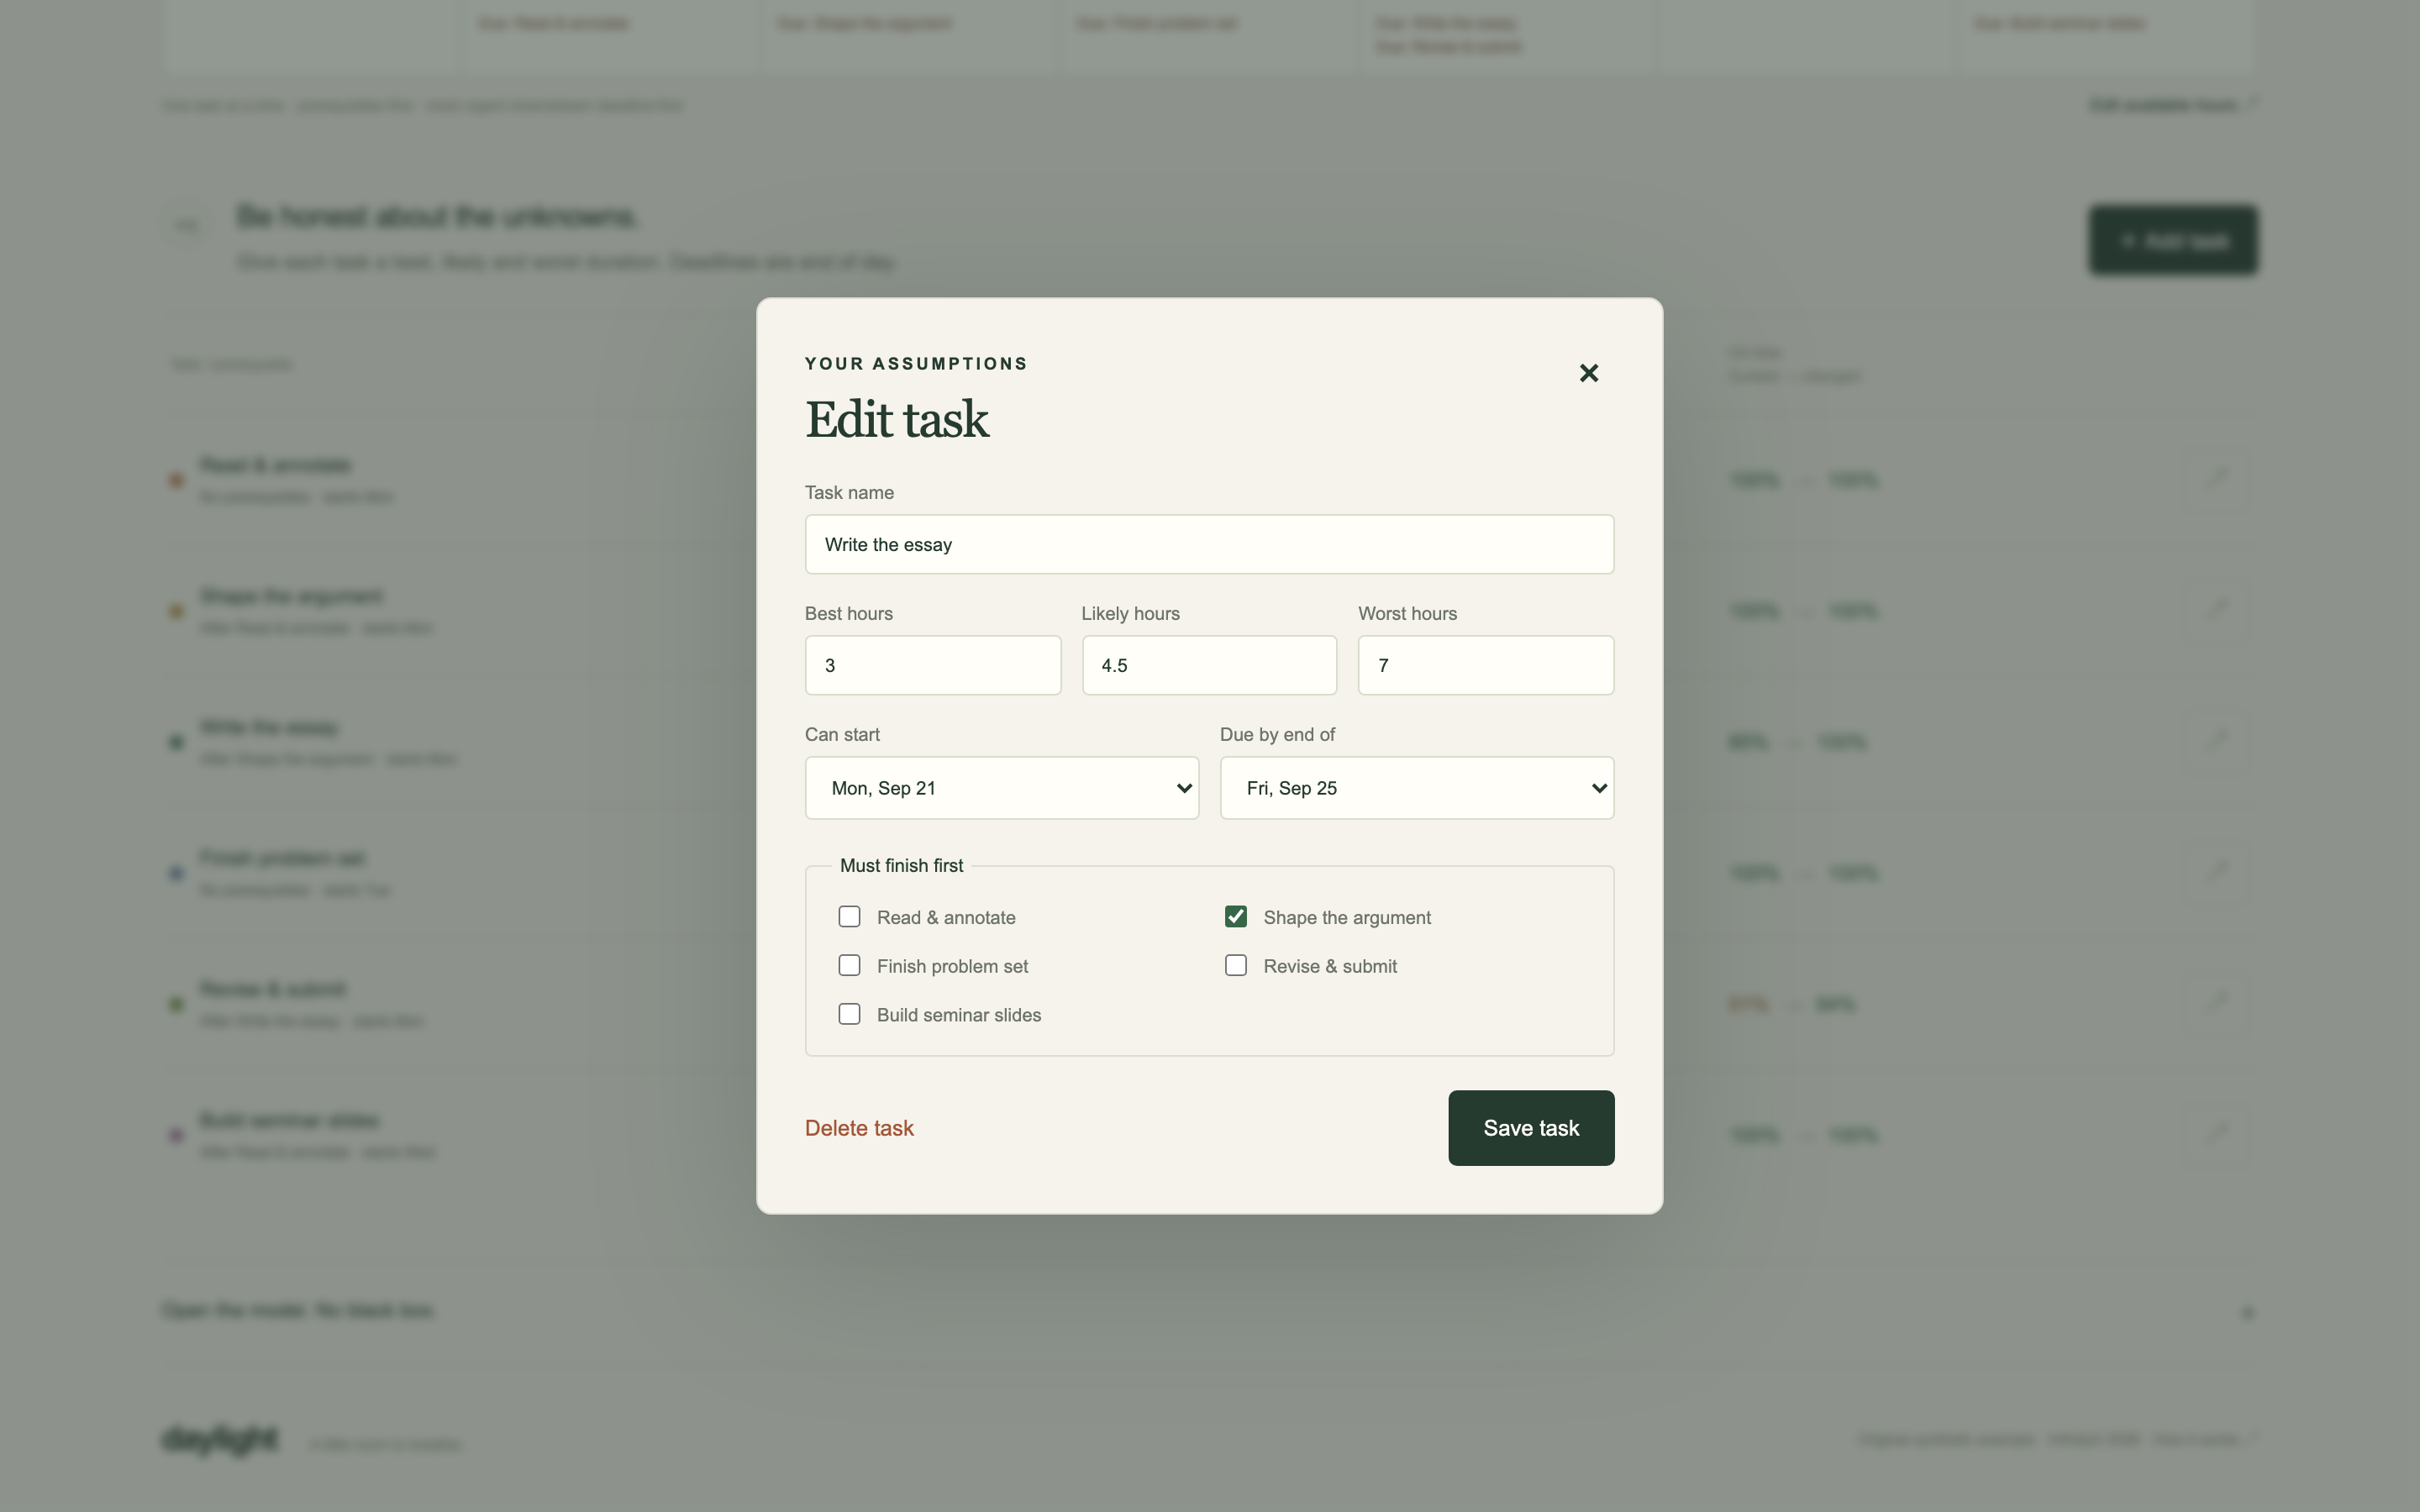Click edit pencil for Shape the argument row
The width and height of the screenshot is (2420, 1512).
tap(2217, 610)
